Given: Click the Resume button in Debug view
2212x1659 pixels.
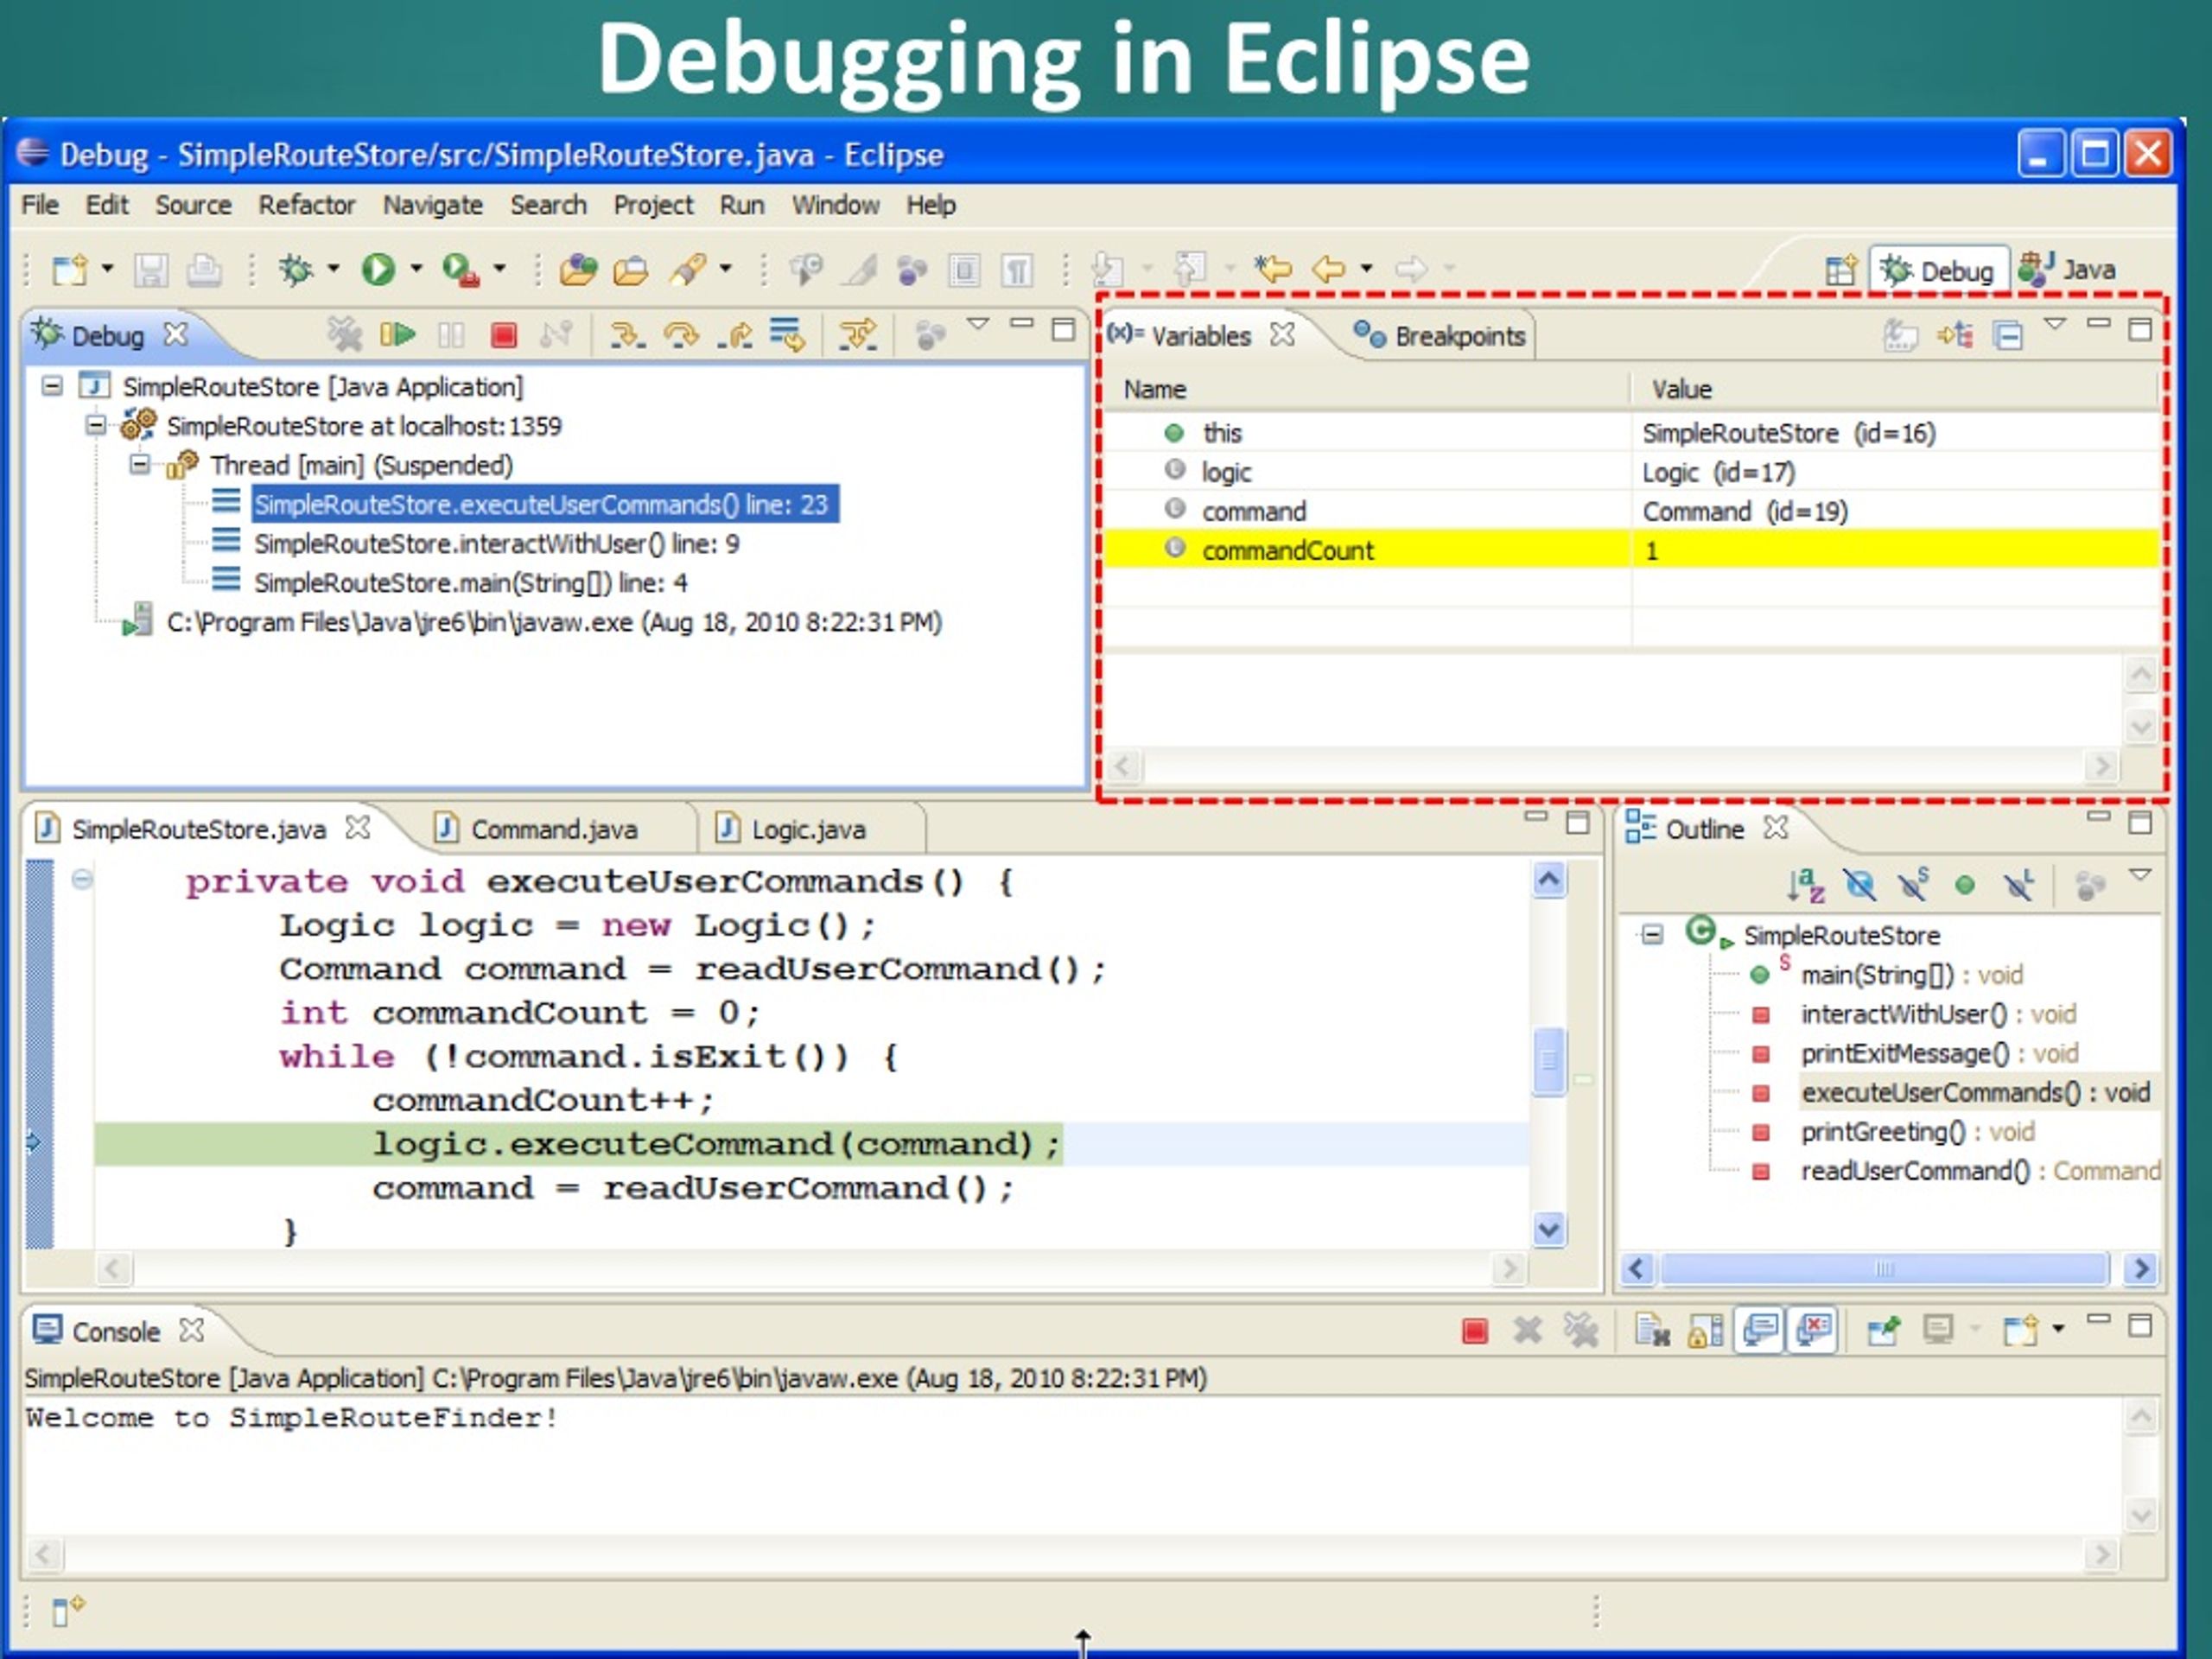Looking at the screenshot, I should (398, 335).
